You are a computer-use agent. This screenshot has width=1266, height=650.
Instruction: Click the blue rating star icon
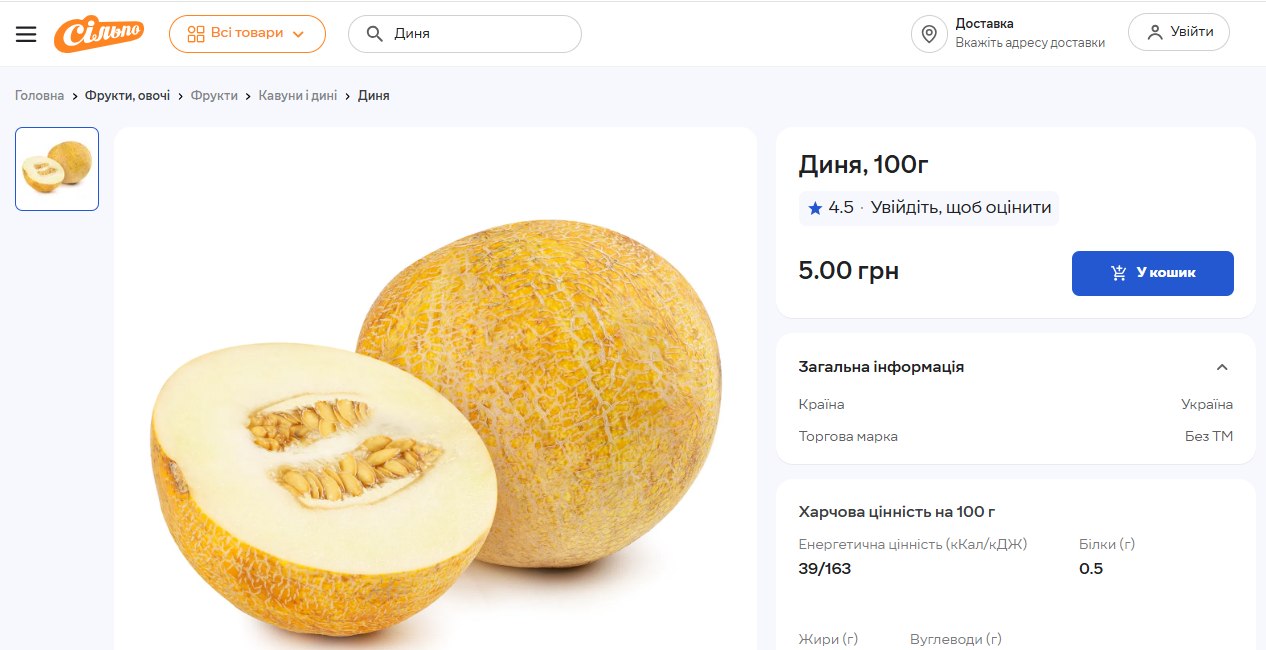(x=815, y=208)
